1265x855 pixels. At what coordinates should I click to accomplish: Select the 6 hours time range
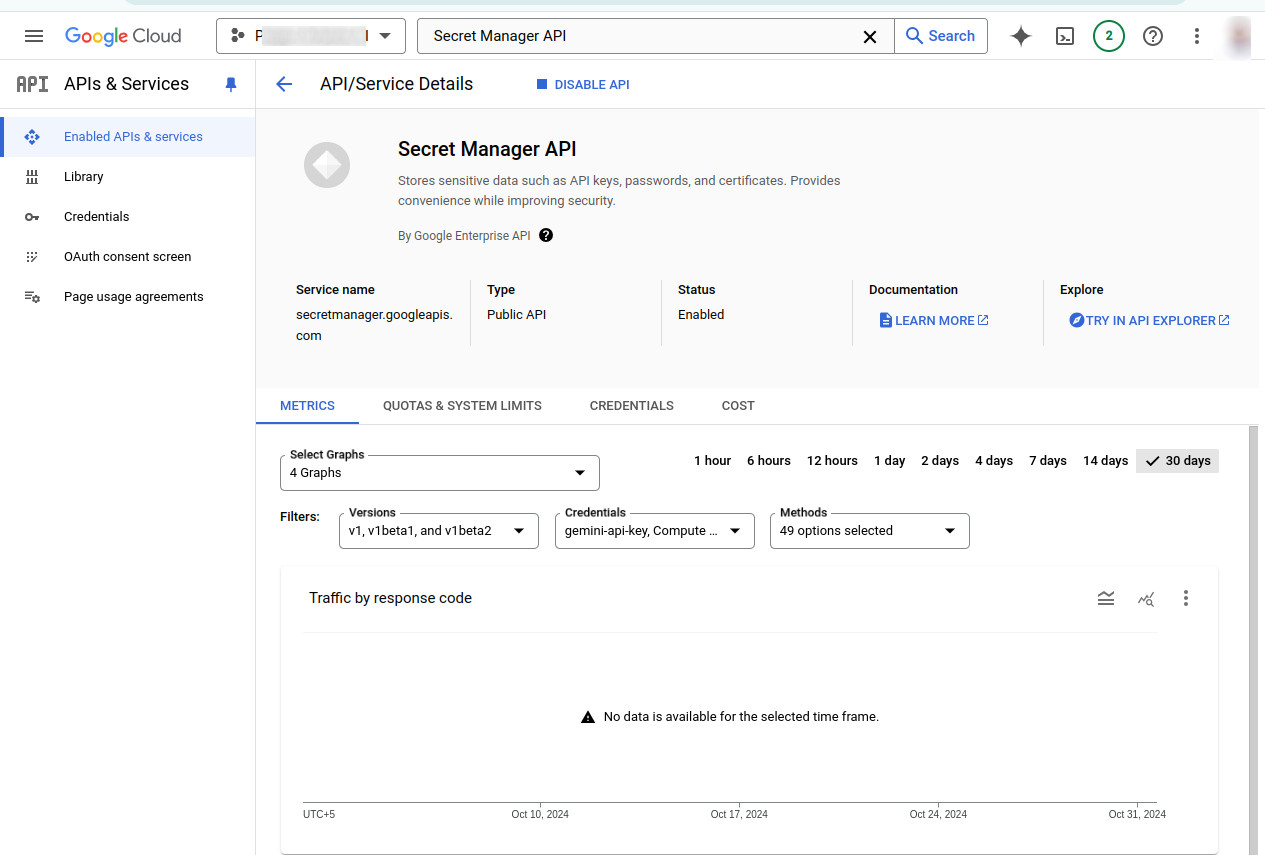[769, 461]
